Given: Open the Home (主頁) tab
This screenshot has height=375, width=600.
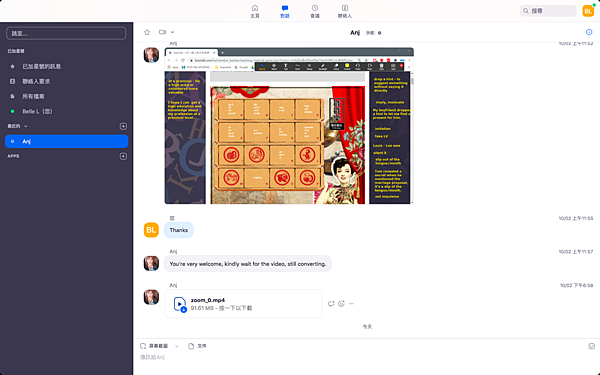Looking at the screenshot, I should point(255,11).
